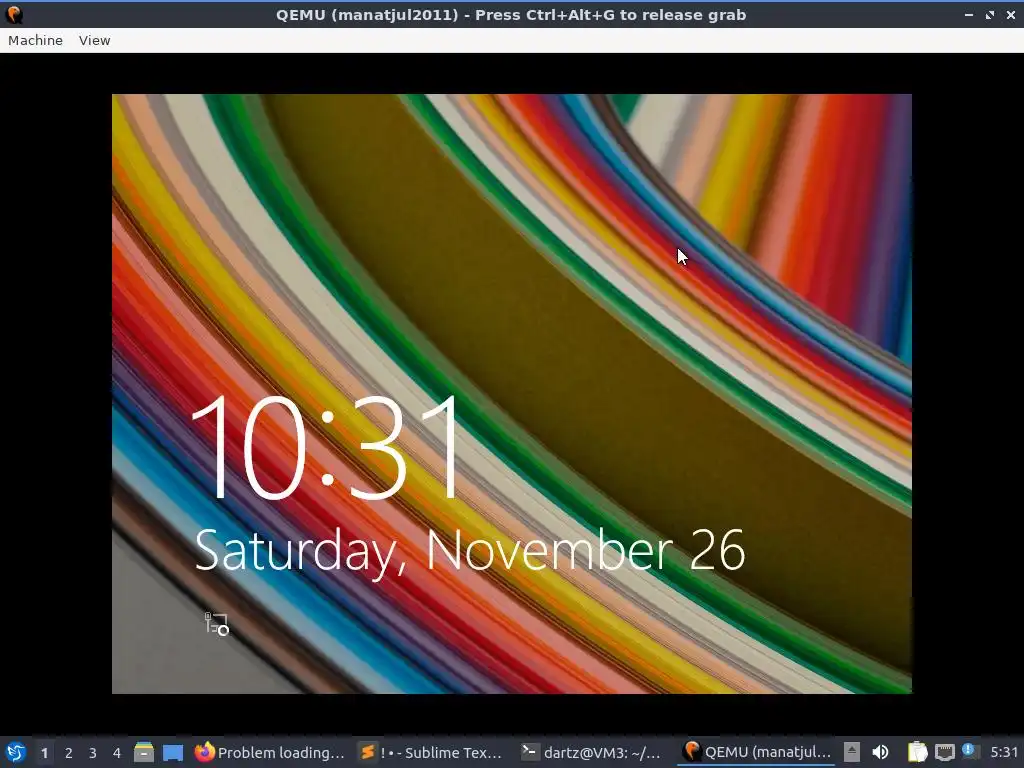
Task: Click the Saturday, November 26 date text
Action: (x=470, y=552)
